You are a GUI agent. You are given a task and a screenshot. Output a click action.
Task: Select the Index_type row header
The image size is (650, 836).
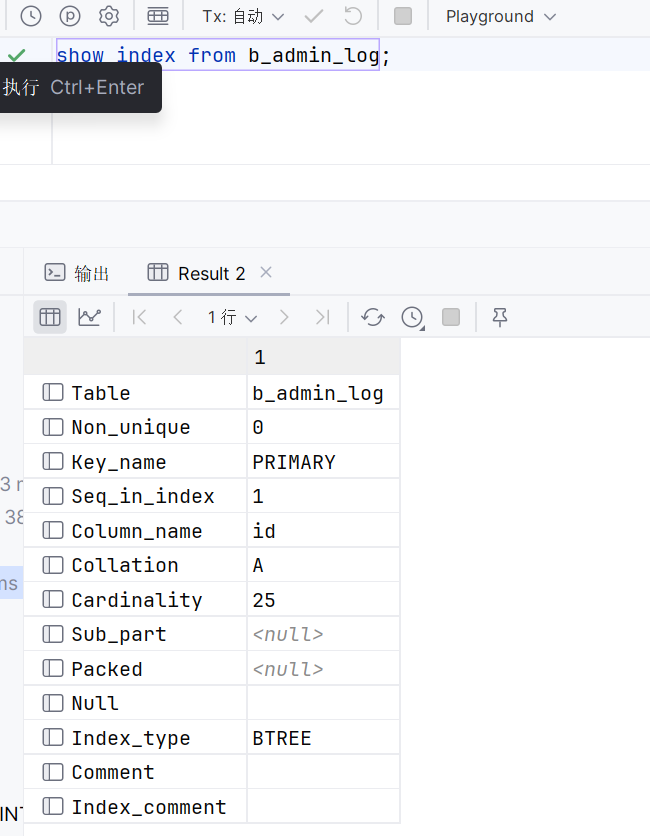(135, 738)
